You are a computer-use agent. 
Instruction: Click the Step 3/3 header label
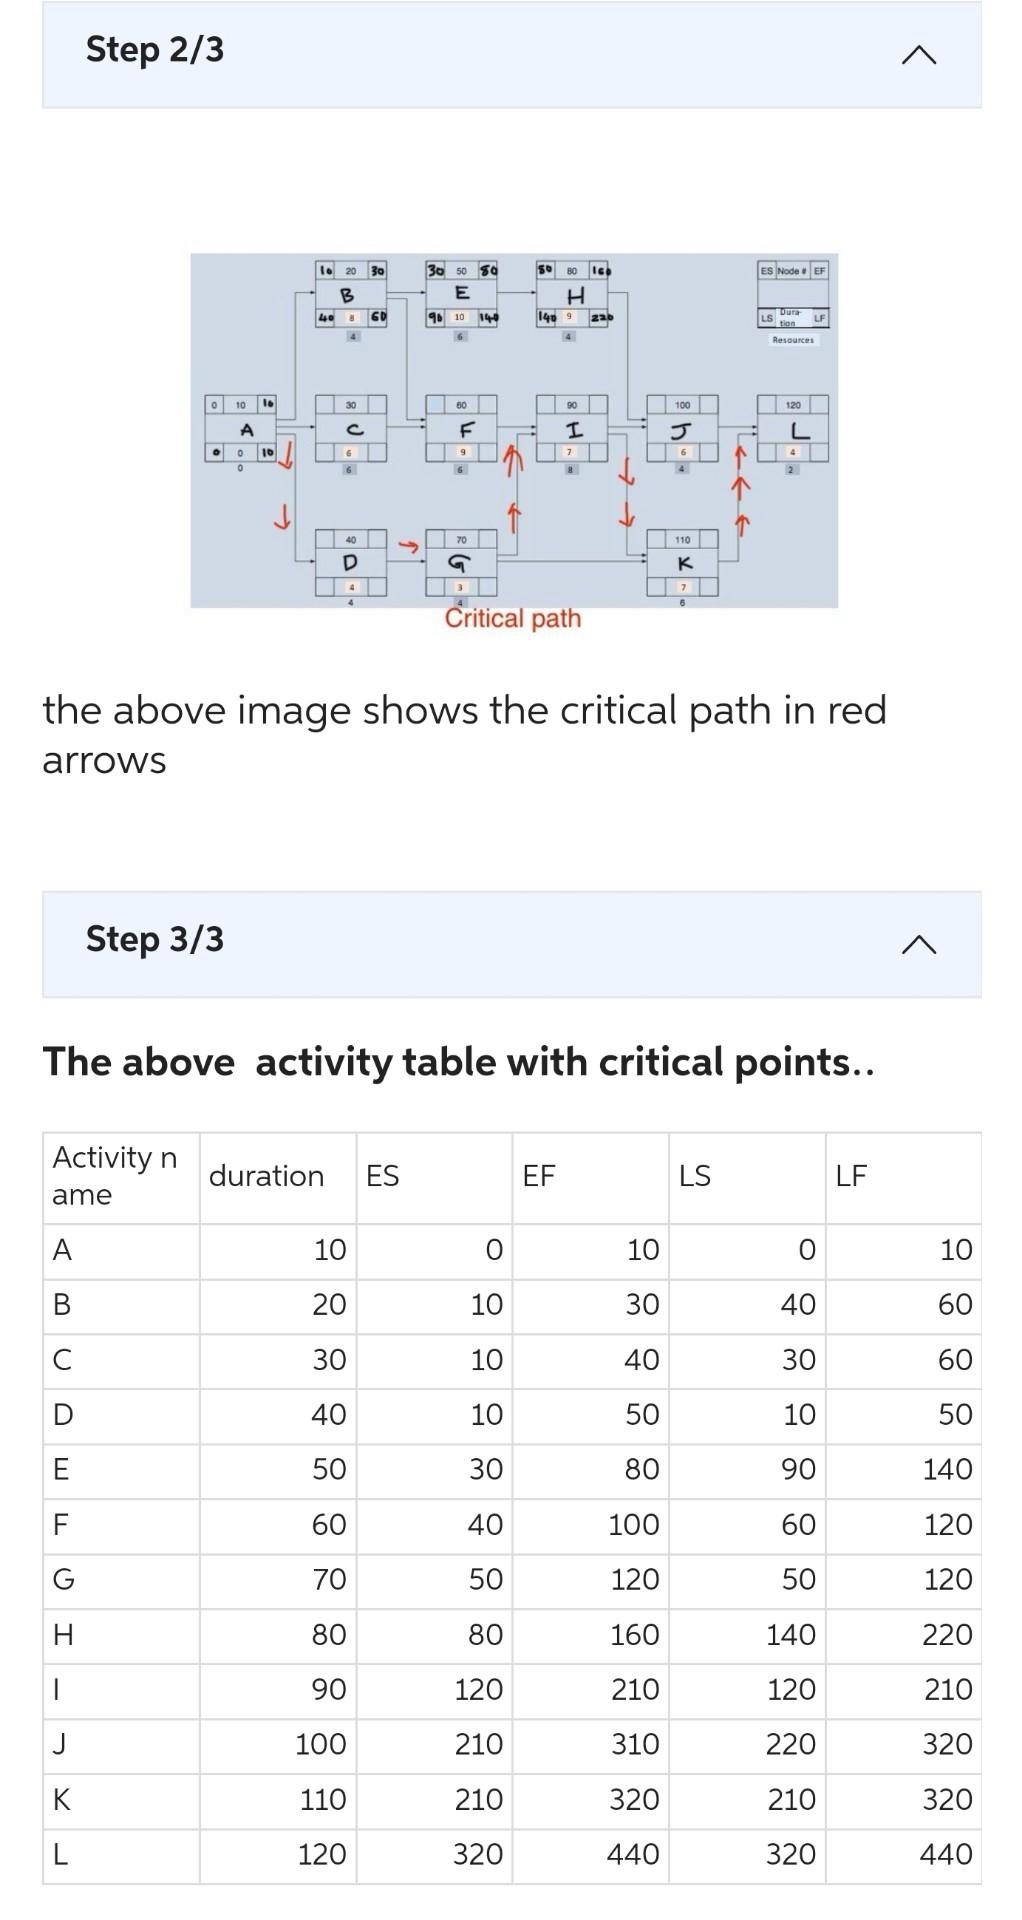click(157, 938)
